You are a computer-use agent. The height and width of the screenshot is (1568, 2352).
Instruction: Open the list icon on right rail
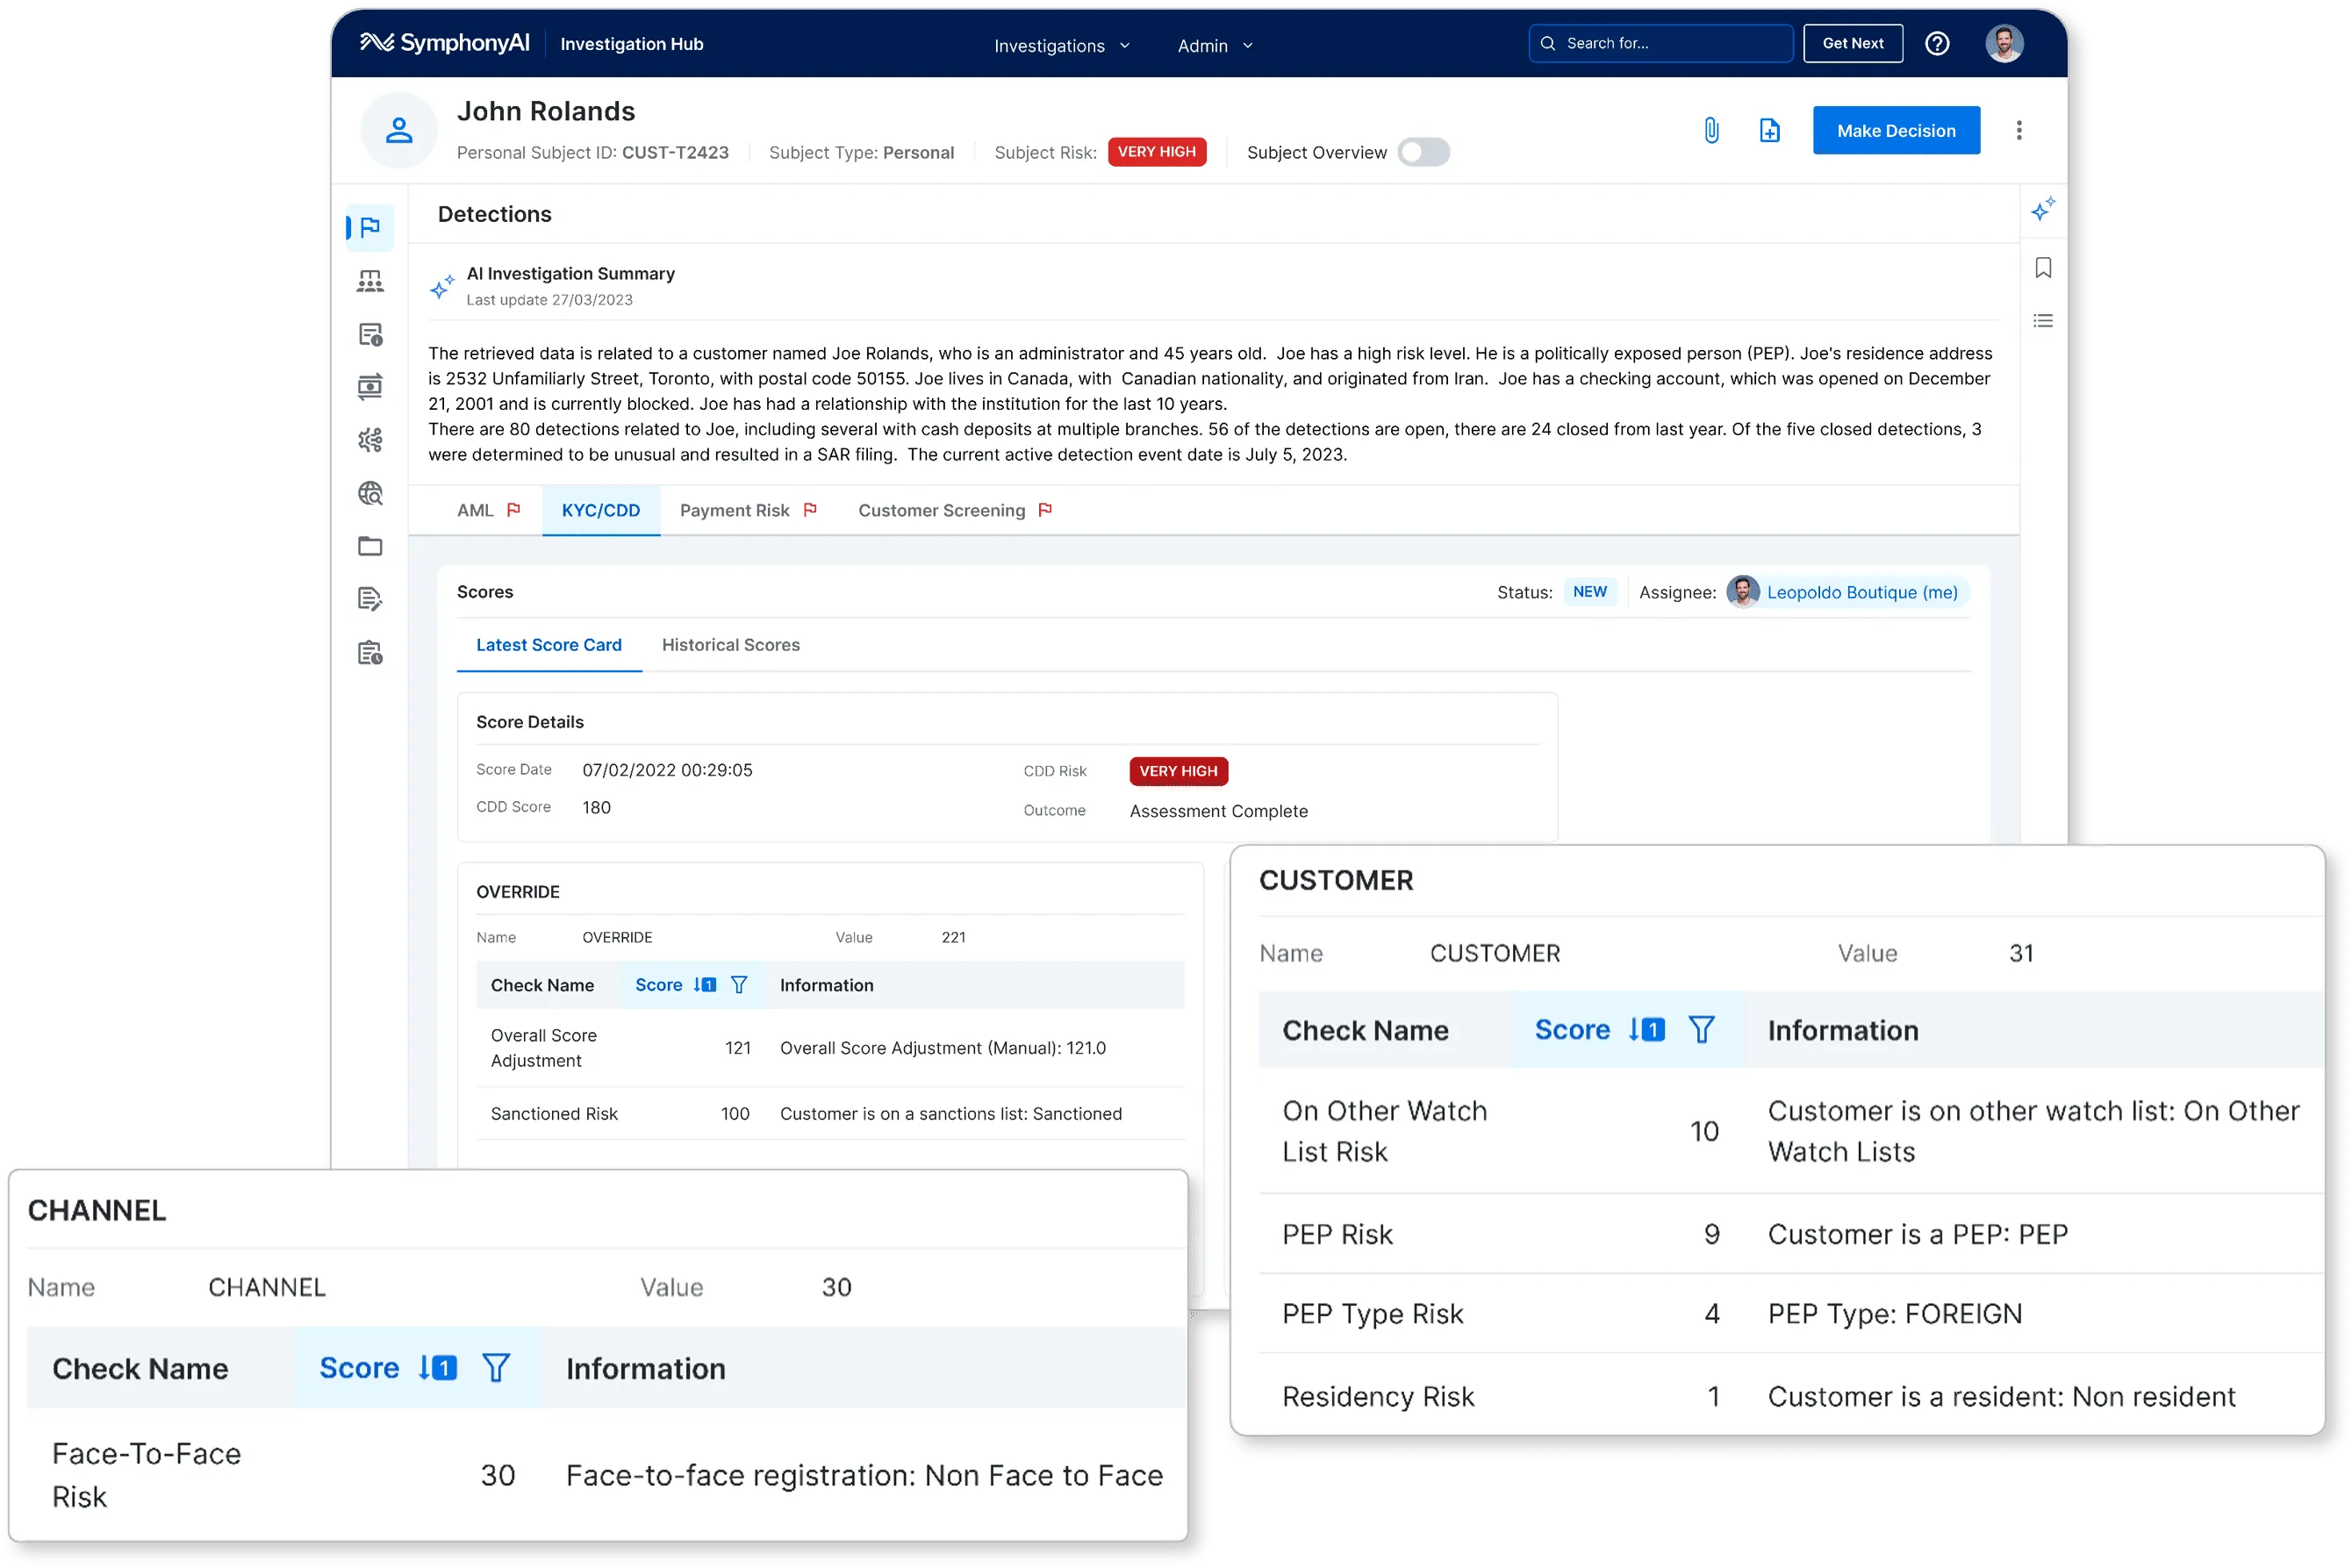[x=2043, y=321]
